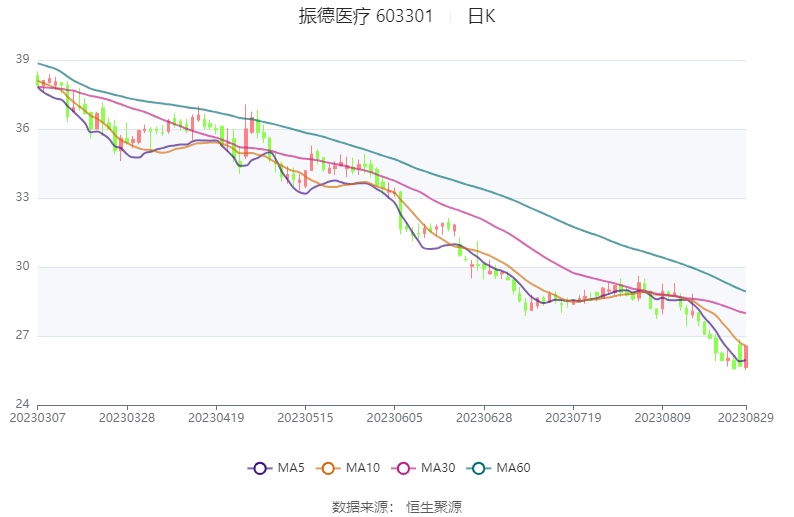Select the 20230419 x-axis date label
The width and height of the screenshot is (794, 517).
(216, 415)
